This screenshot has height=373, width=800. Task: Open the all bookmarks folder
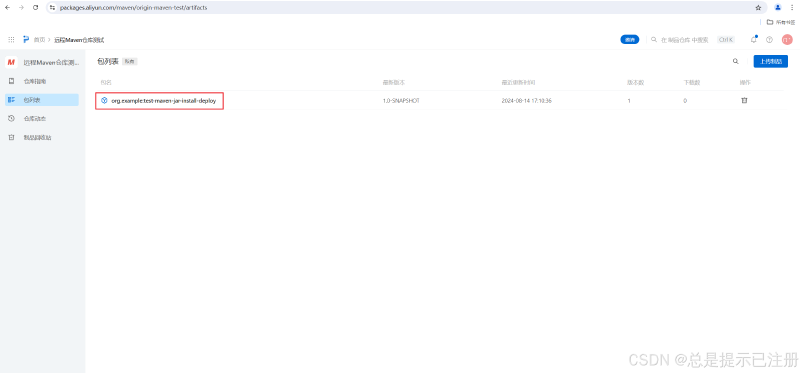click(x=781, y=22)
